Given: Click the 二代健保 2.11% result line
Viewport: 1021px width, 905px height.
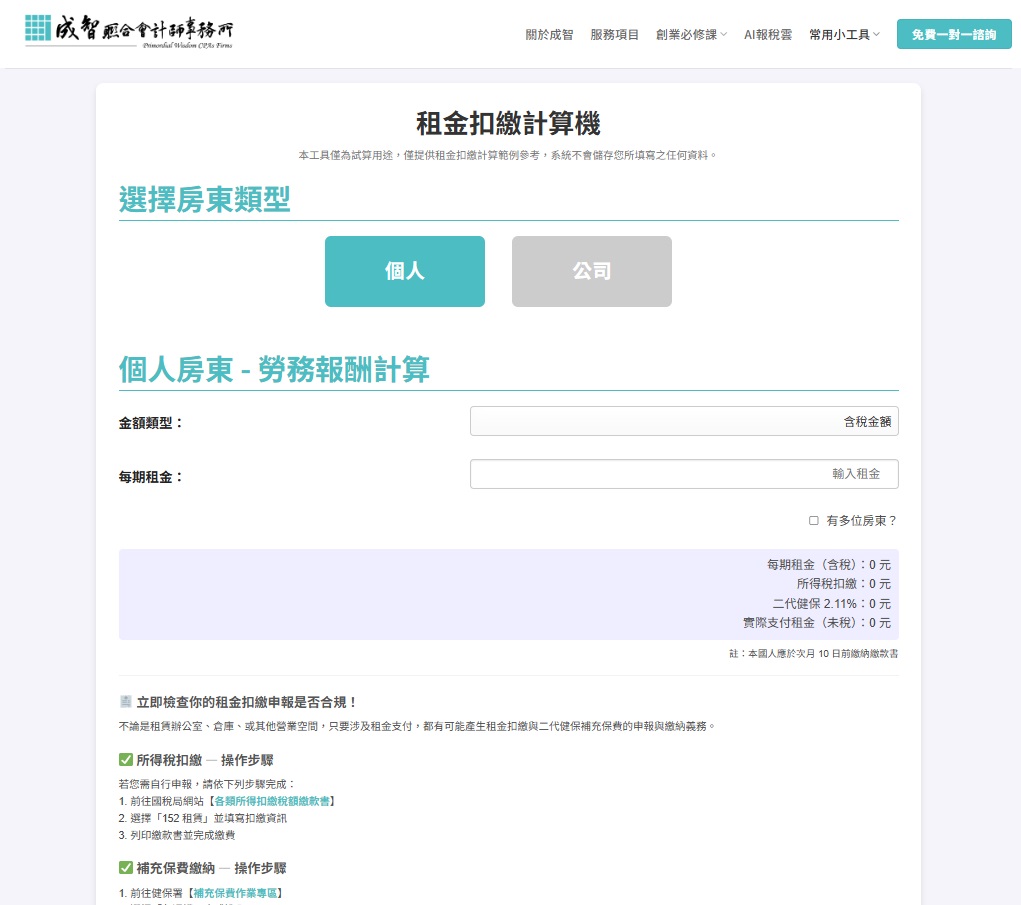Looking at the screenshot, I should [831, 604].
